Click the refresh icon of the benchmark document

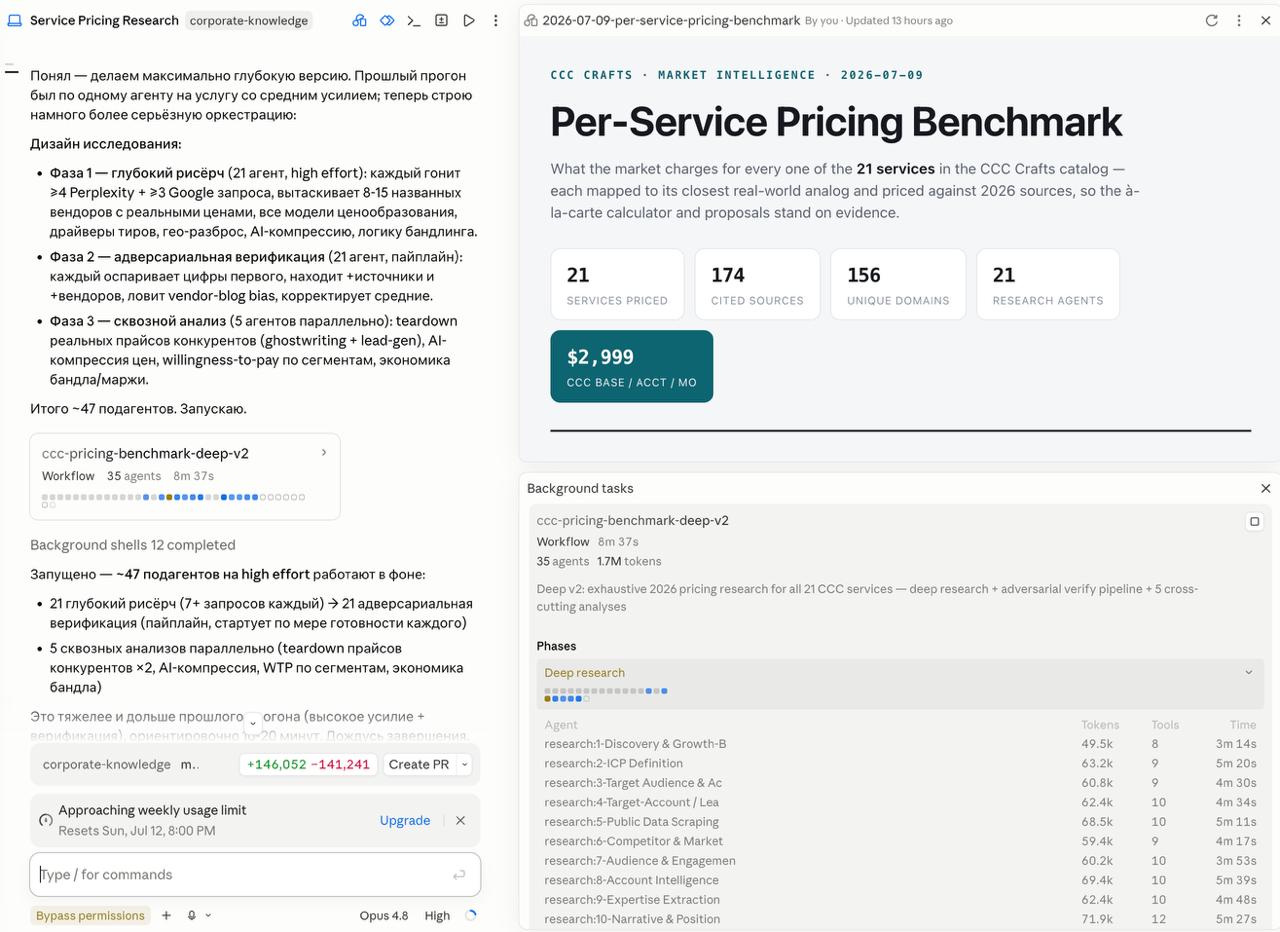point(1211,20)
